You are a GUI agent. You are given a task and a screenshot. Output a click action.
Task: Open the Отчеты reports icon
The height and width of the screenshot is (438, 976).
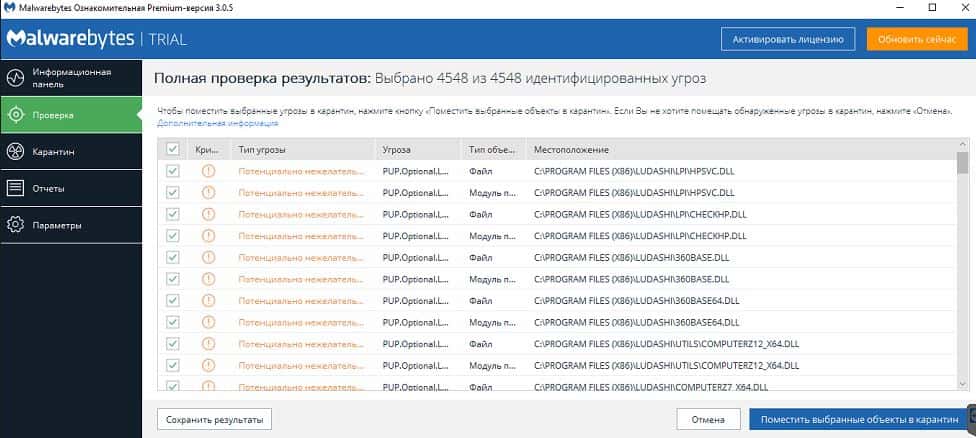click(x=16, y=188)
